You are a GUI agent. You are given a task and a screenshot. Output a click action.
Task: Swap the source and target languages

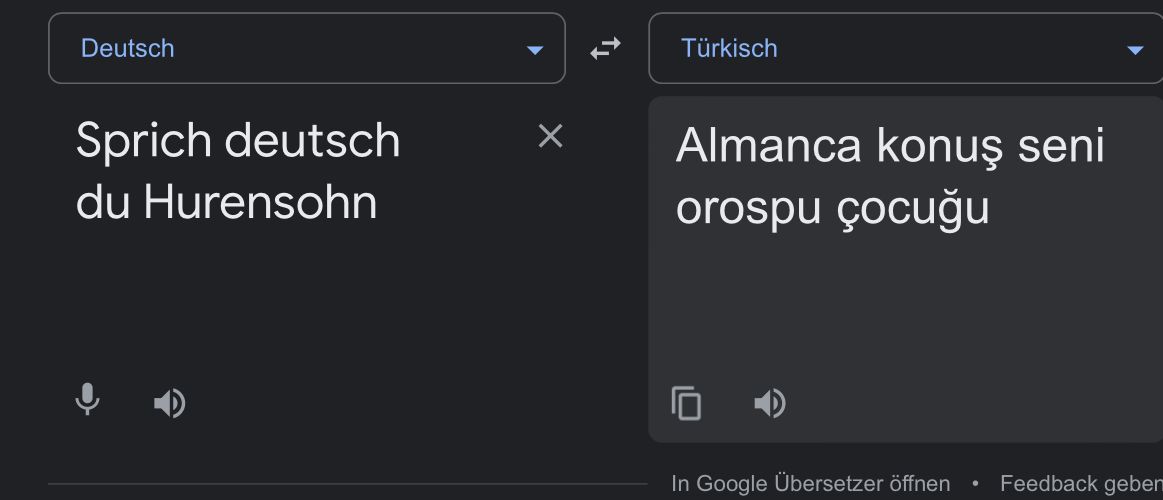pos(605,48)
